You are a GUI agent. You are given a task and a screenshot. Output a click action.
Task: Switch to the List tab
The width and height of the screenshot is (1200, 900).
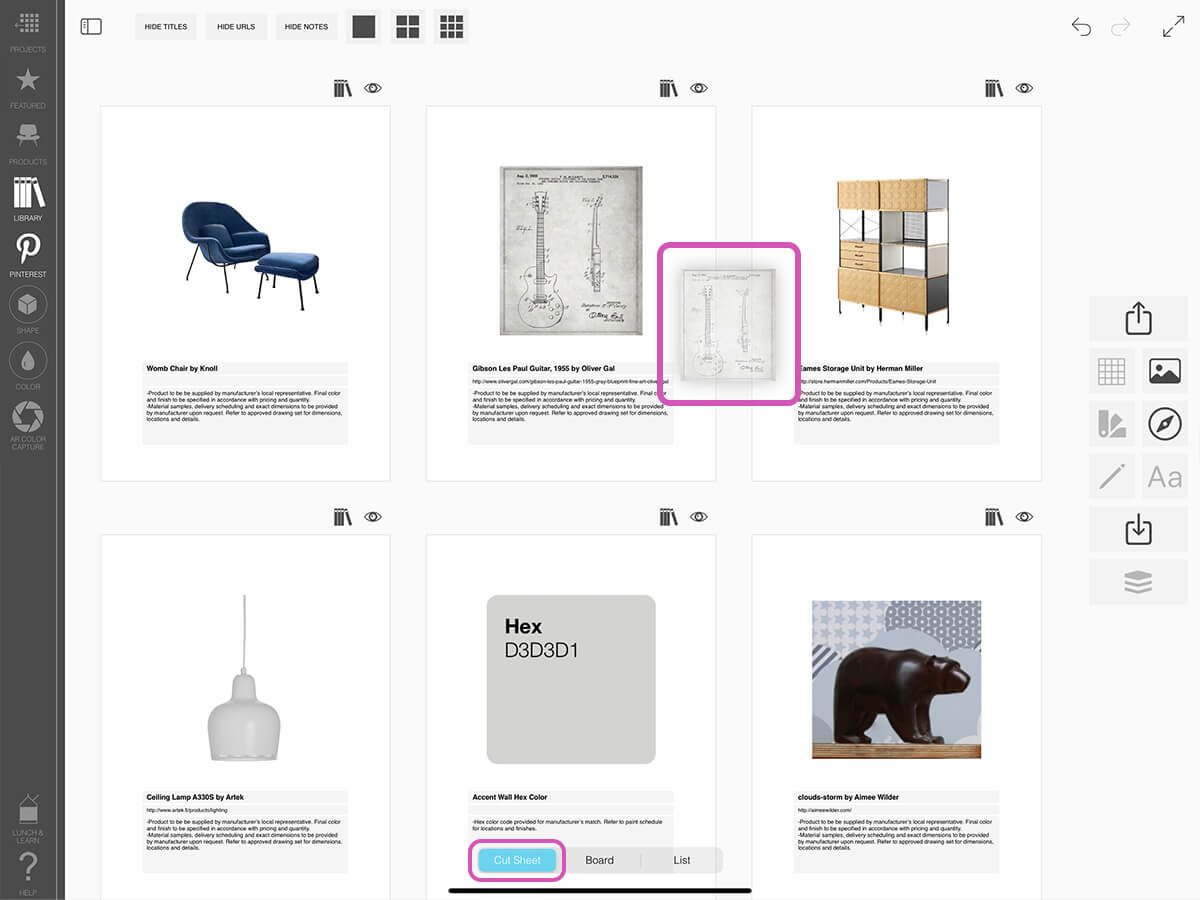tap(682, 860)
